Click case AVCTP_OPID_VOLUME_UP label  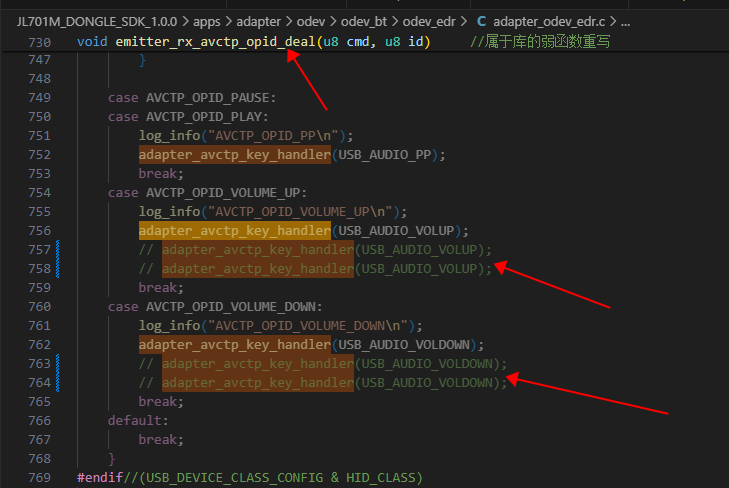(x=207, y=192)
